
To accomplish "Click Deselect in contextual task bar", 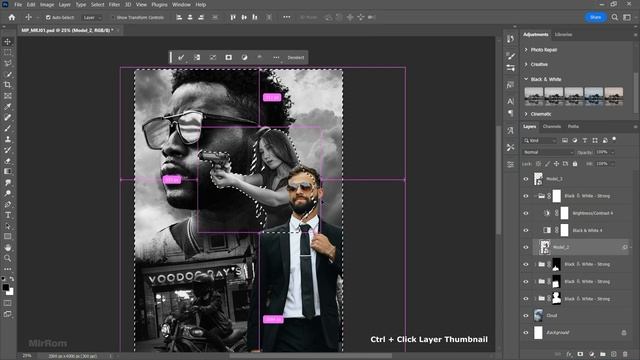I will click(296, 58).
